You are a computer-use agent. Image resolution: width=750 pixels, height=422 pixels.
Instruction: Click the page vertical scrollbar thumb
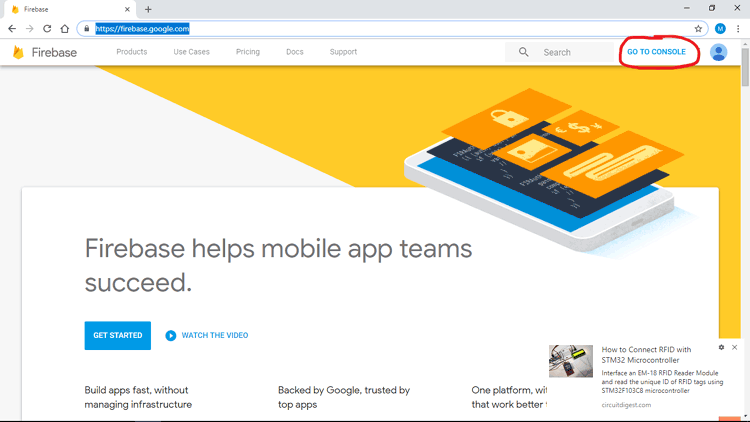pos(745,67)
